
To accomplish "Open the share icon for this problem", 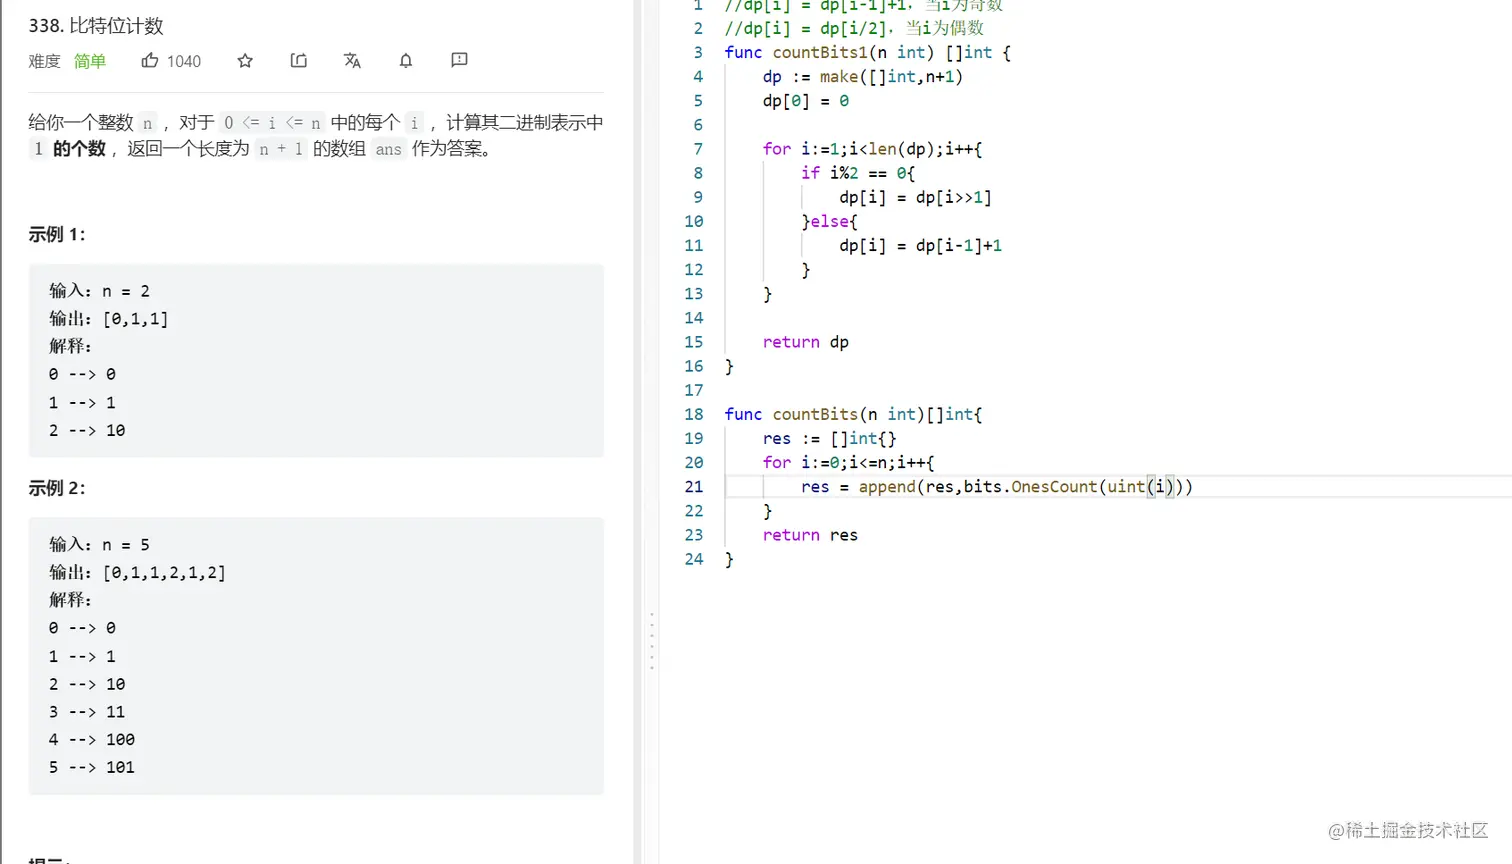I will (299, 61).
